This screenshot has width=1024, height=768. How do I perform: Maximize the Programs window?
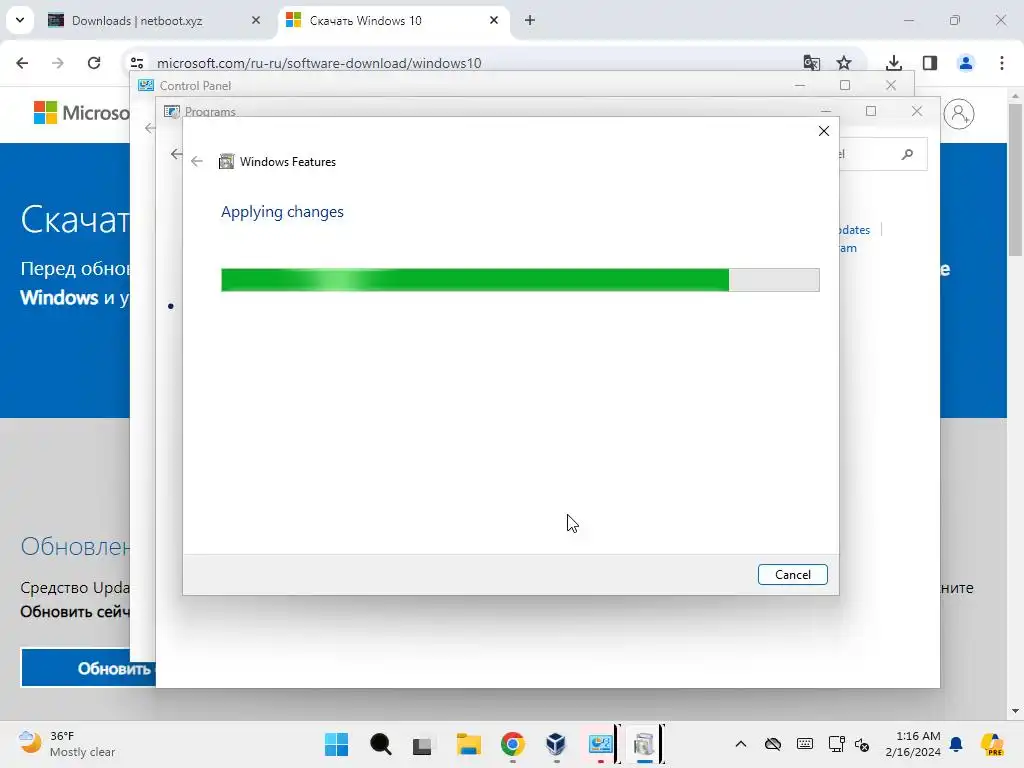pyautogui.click(x=871, y=111)
